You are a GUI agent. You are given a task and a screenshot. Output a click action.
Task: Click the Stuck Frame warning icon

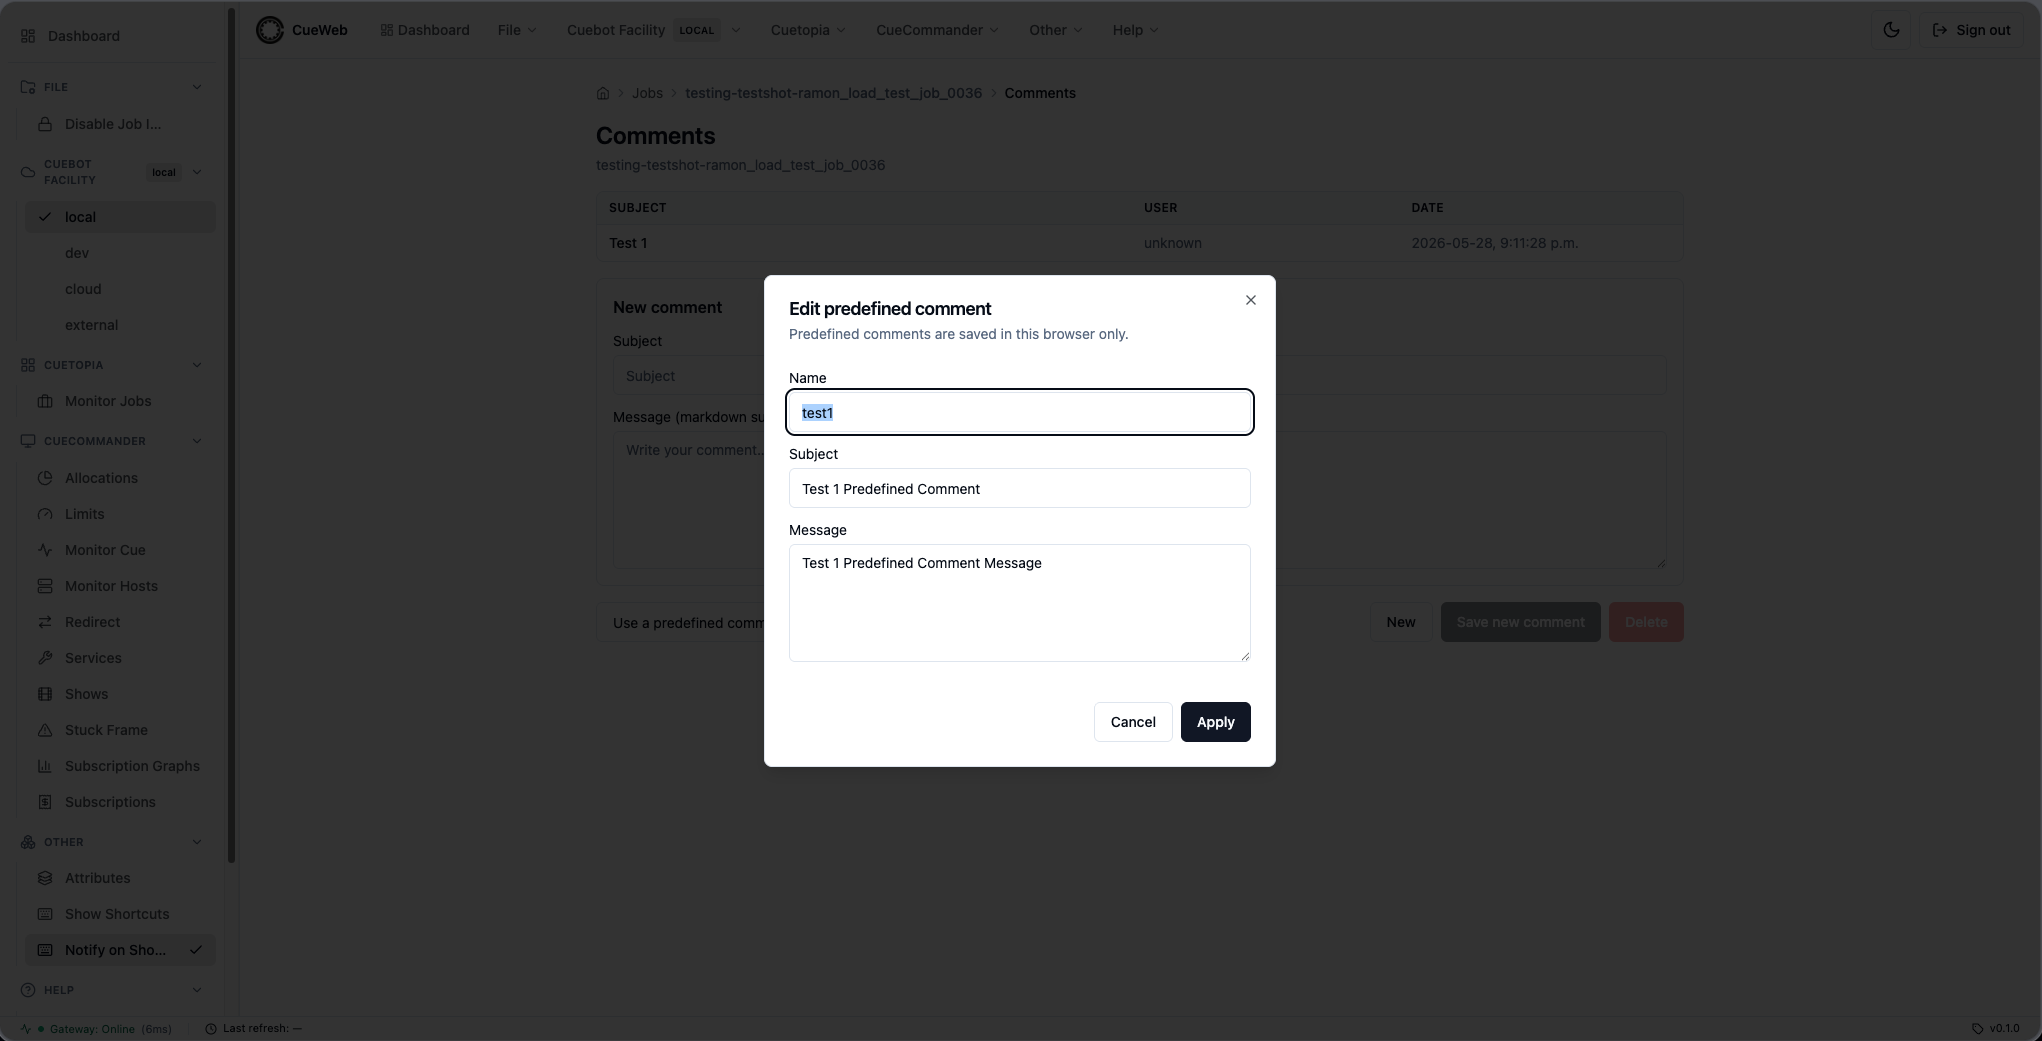(45, 730)
